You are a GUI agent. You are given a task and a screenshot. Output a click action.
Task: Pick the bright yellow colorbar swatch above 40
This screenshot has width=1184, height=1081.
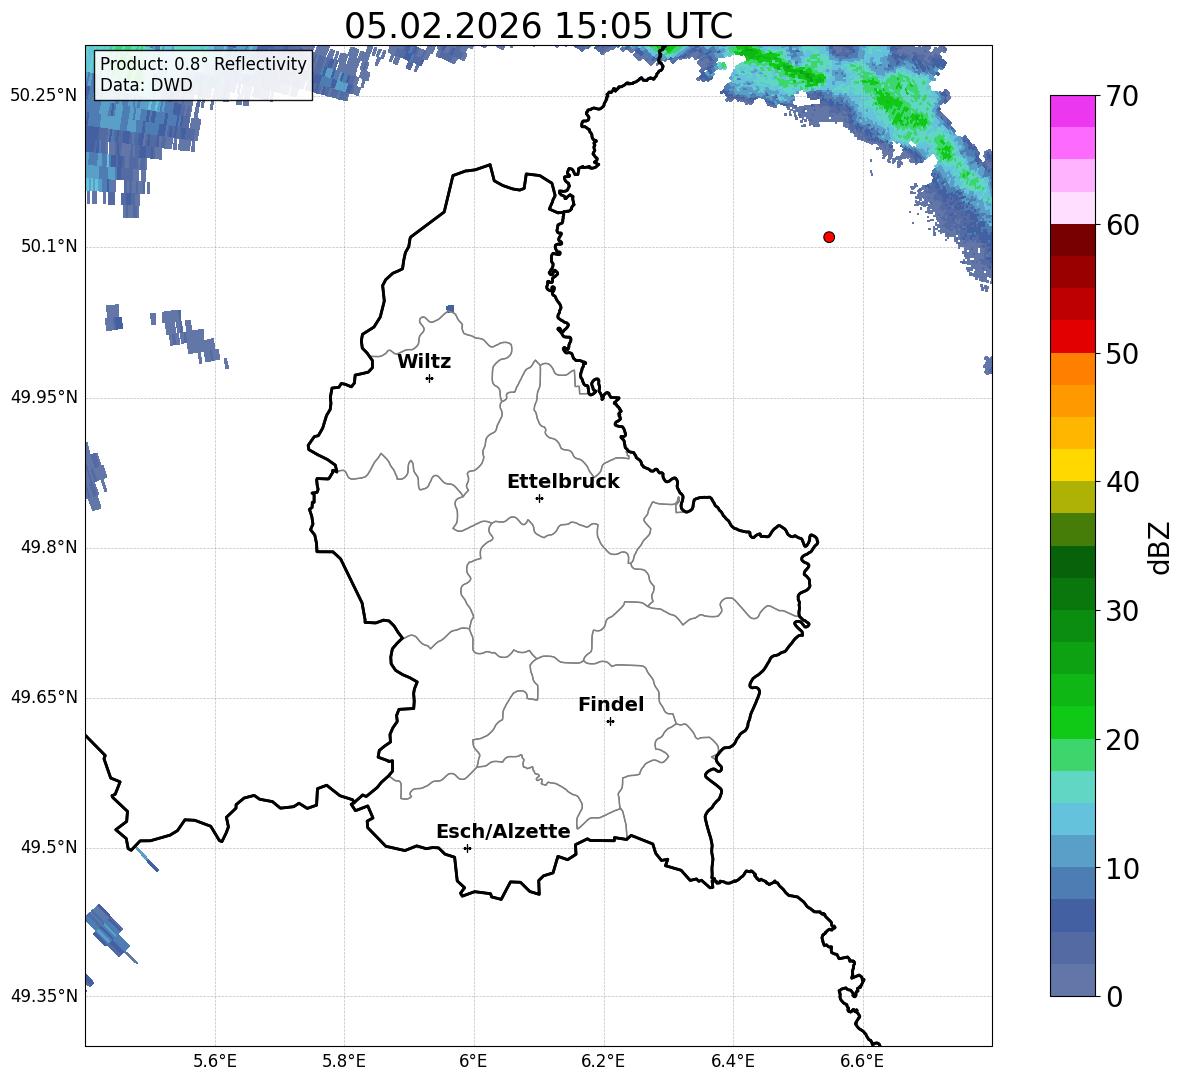(1072, 465)
